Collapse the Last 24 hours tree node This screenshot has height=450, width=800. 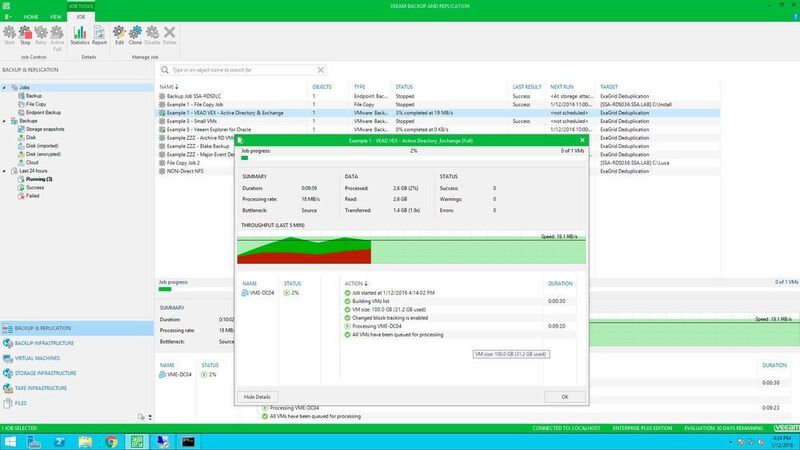[4, 171]
